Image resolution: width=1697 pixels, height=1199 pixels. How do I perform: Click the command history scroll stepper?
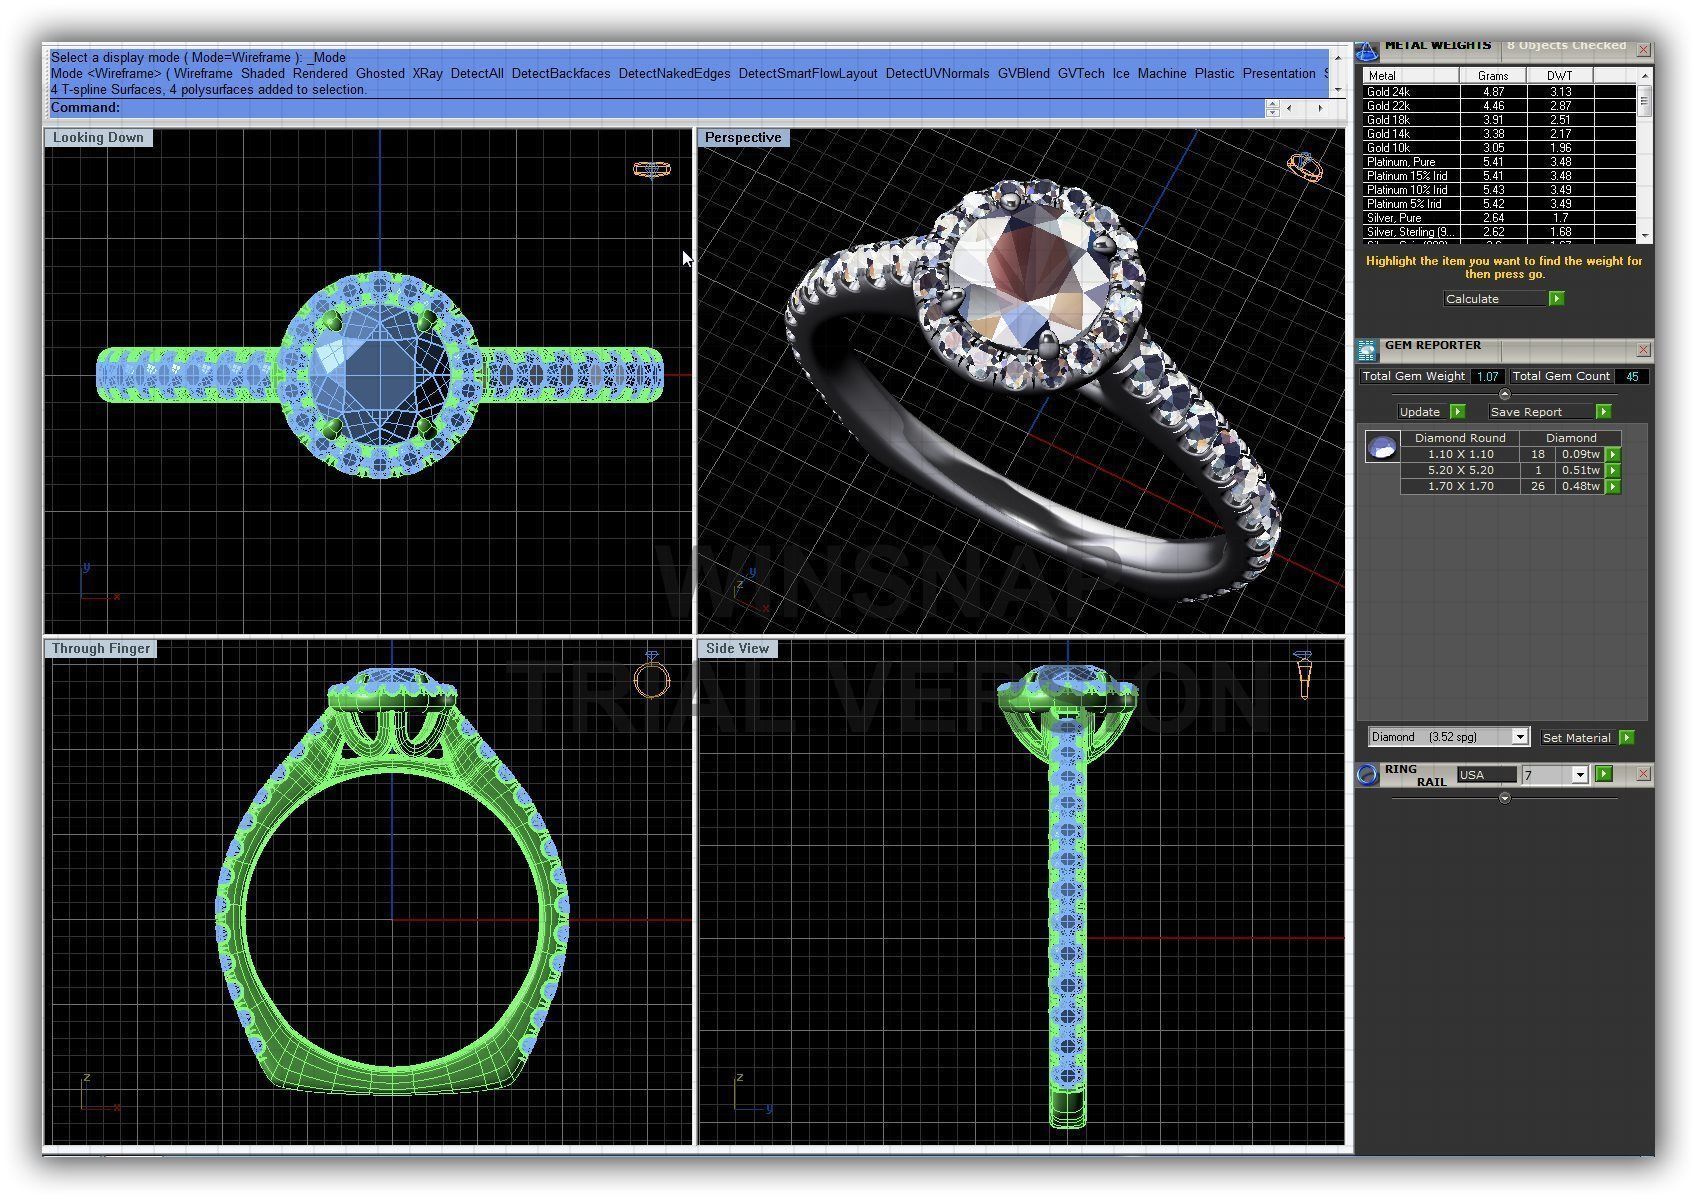(1271, 108)
